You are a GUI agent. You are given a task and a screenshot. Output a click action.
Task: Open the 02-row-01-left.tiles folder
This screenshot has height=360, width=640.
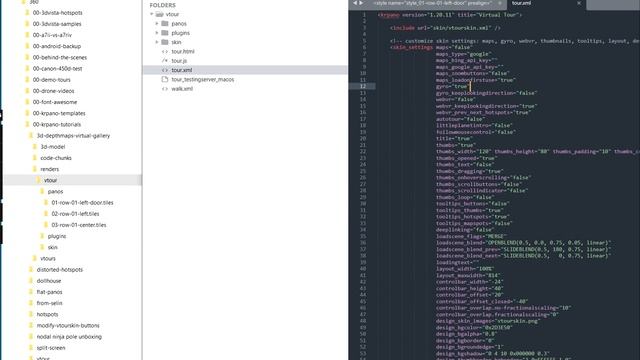point(76,214)
